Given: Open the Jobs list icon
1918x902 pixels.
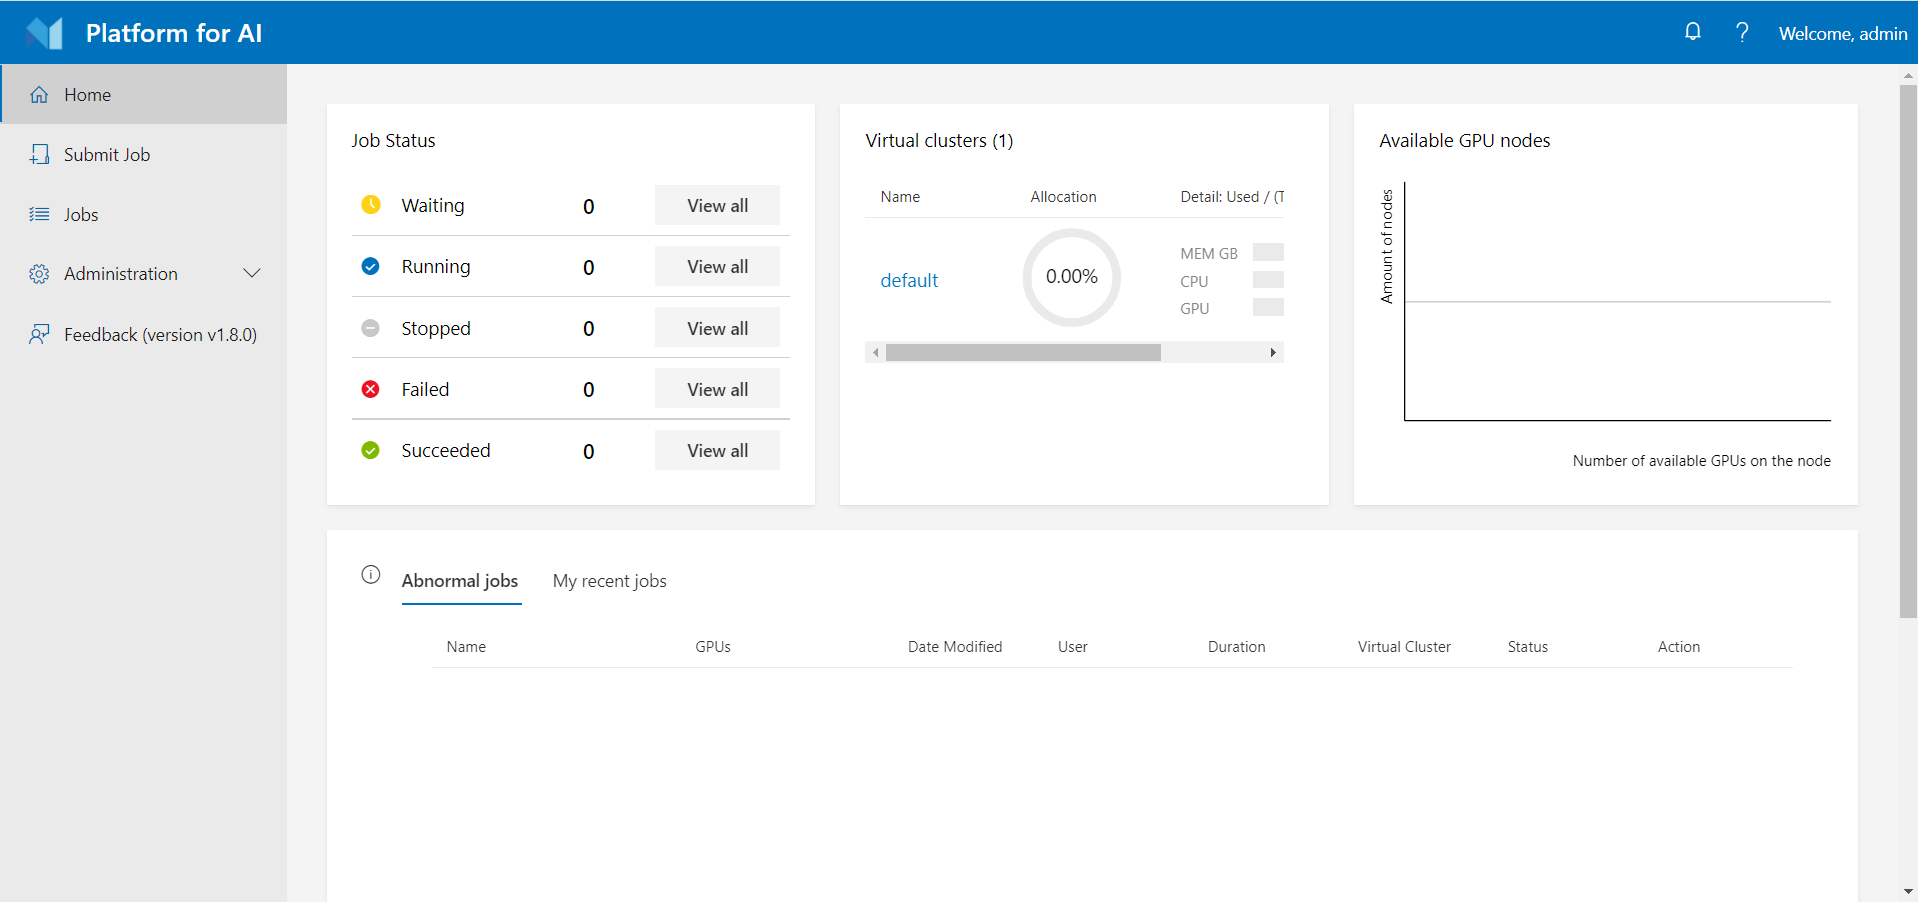Looking at the screenshot, I should pyautogui.click(x=39, y=214).
